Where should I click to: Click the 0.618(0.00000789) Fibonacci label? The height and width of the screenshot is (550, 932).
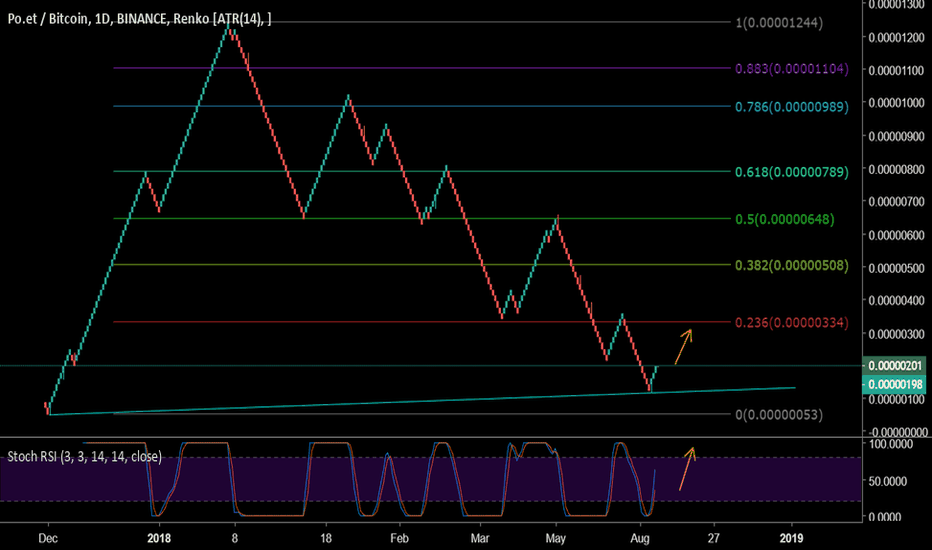[792, 172]
